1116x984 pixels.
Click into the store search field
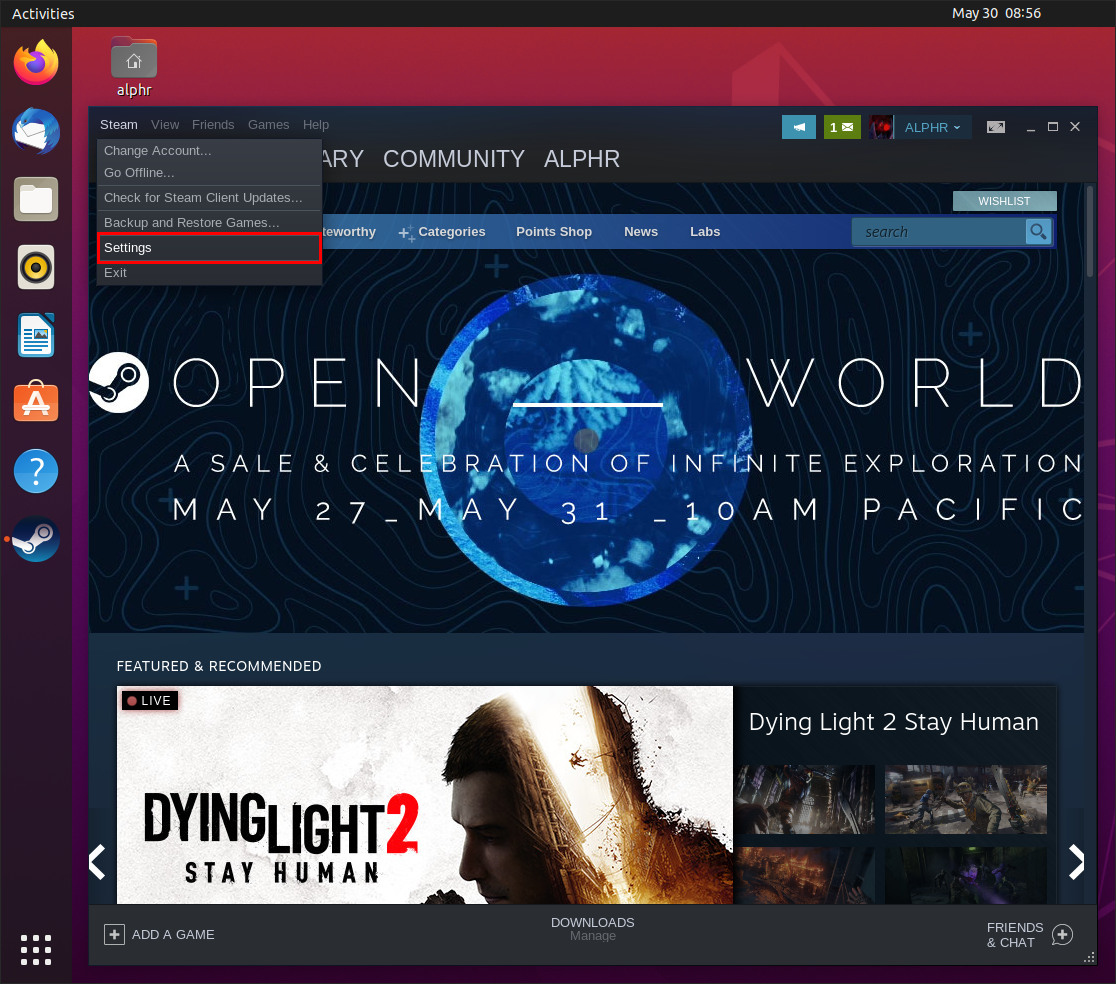pyautogui.click(x=939, y=232)
